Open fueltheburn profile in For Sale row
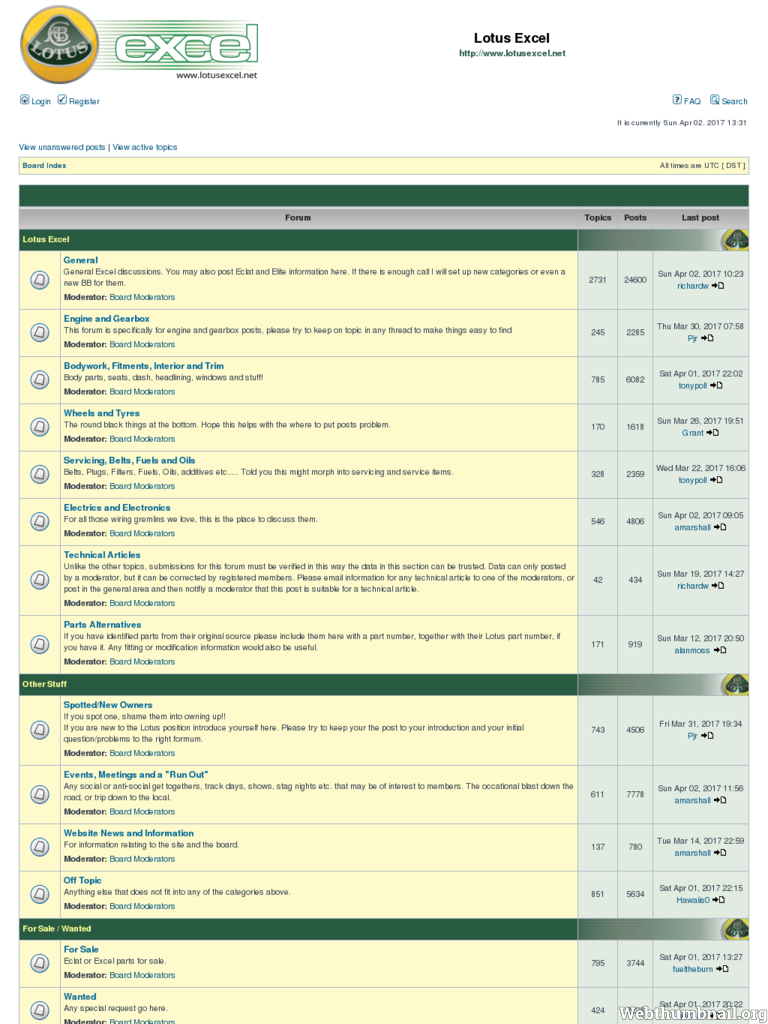This screenshot has height=1024, width=768. coord(693,969)
